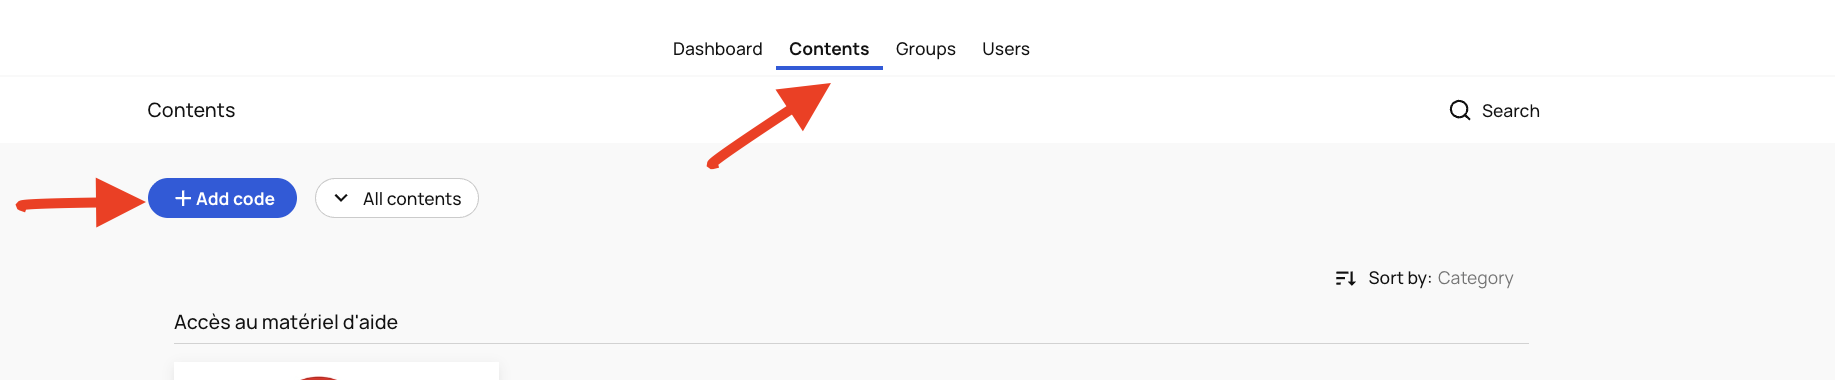Open the Groups tab

coord(925,49)
